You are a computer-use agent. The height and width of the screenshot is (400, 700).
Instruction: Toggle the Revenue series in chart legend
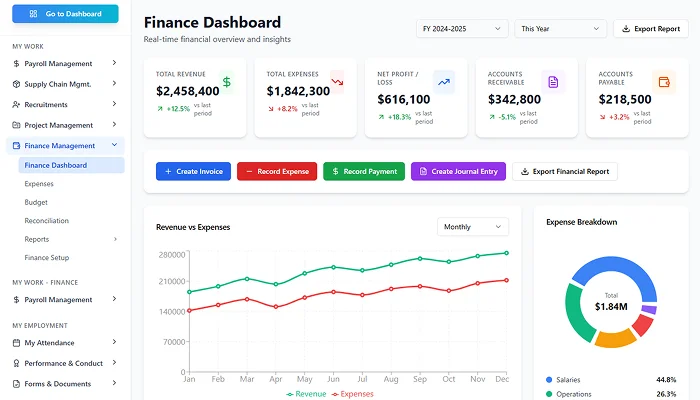click(305, 394)
